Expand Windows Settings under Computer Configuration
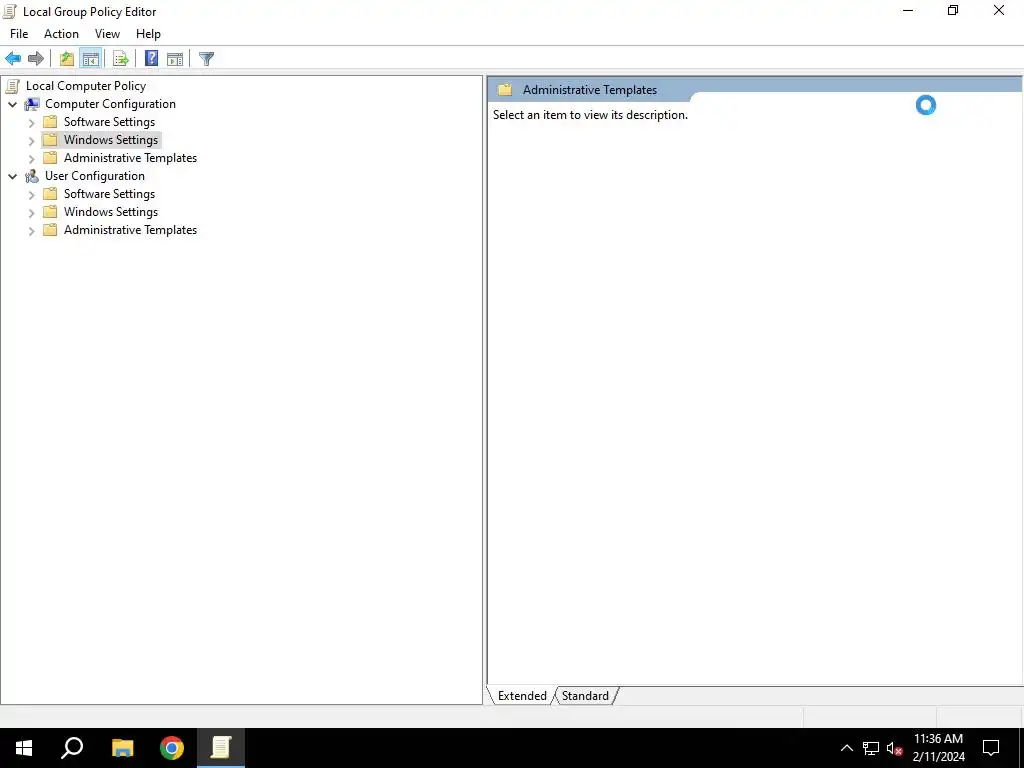Screen dimensions: 1024x768 coord(31,140)
